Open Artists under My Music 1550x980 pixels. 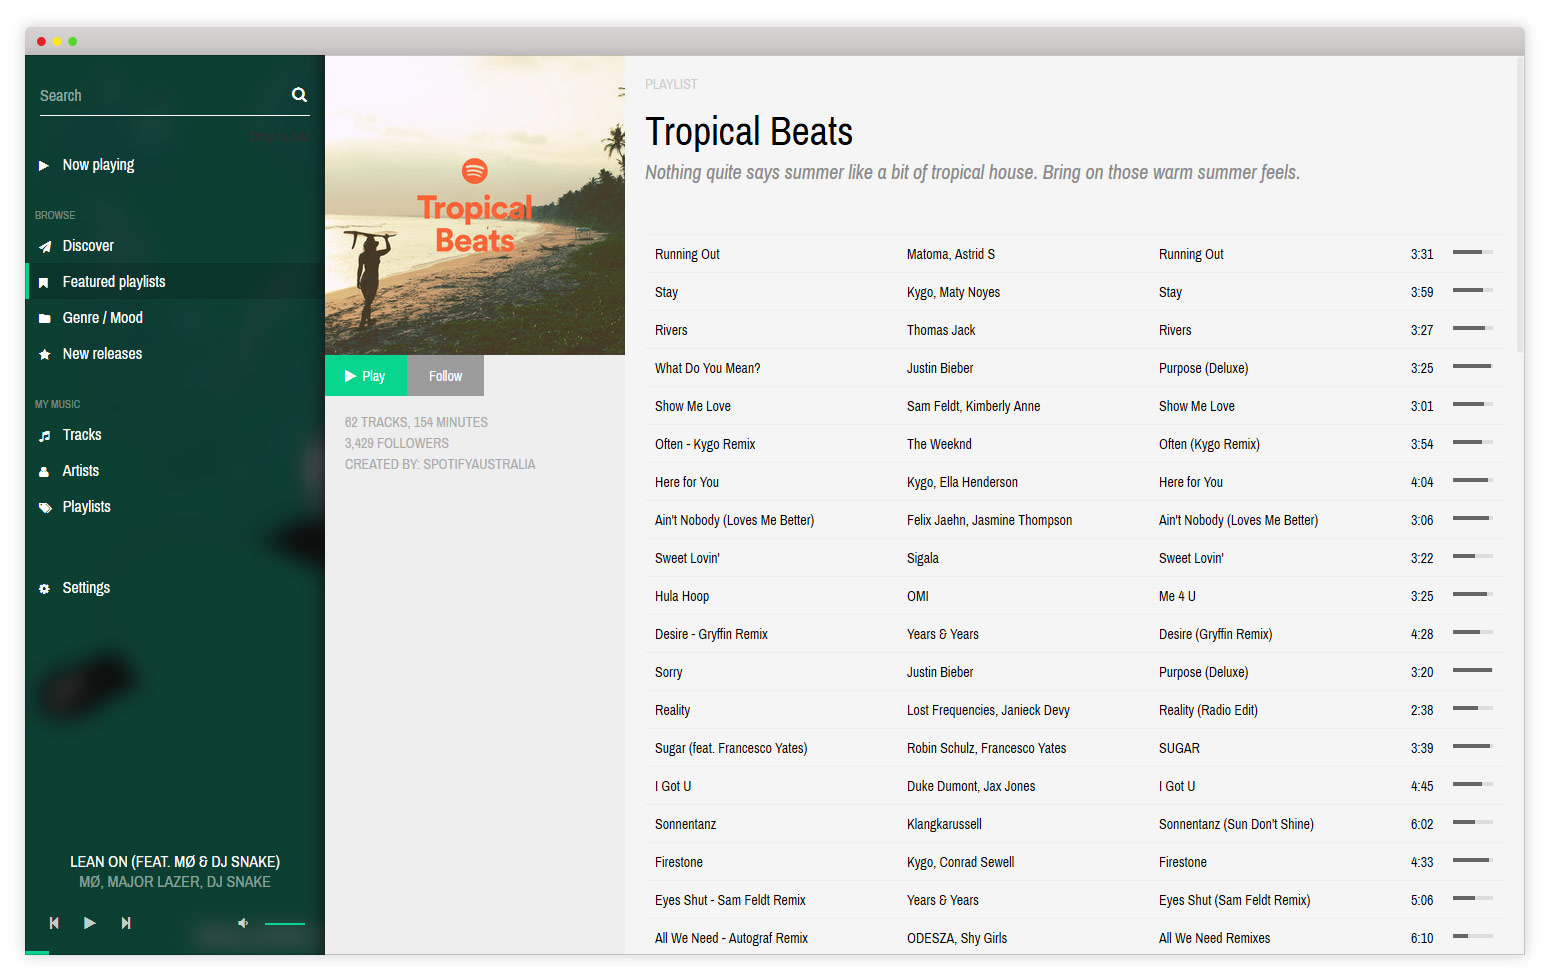80,471
